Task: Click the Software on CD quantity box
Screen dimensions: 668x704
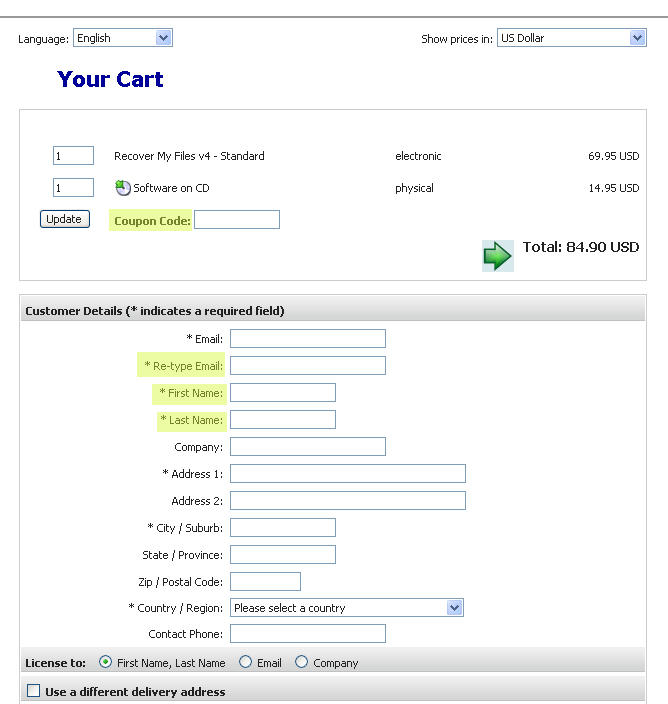Action: pos(73,188)
